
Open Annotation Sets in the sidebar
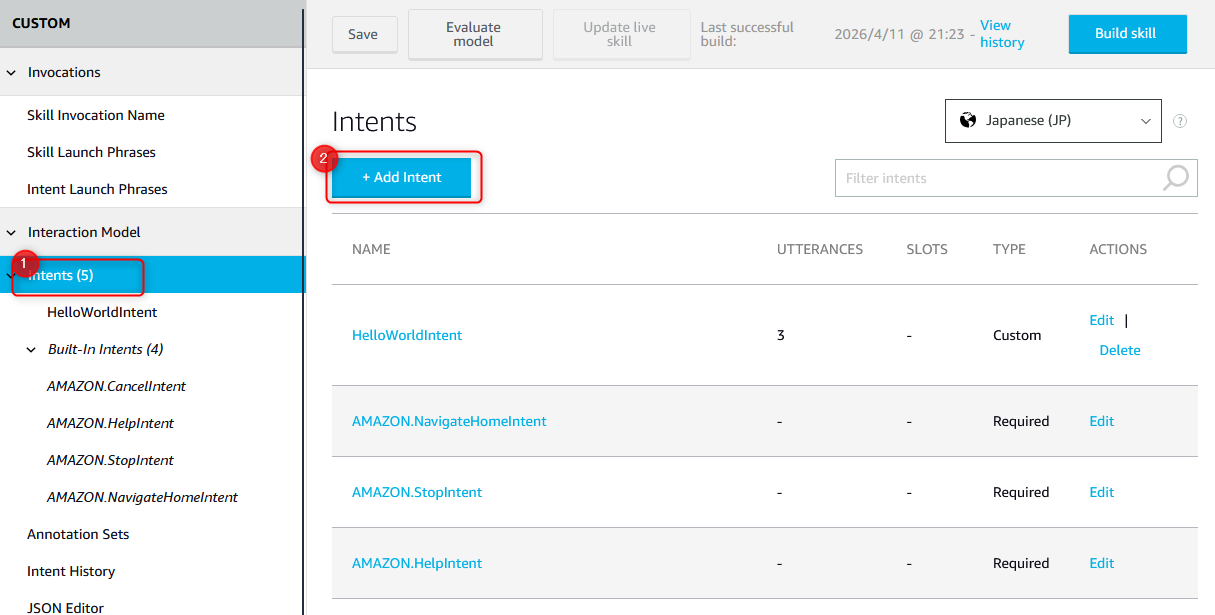[78, 535]
